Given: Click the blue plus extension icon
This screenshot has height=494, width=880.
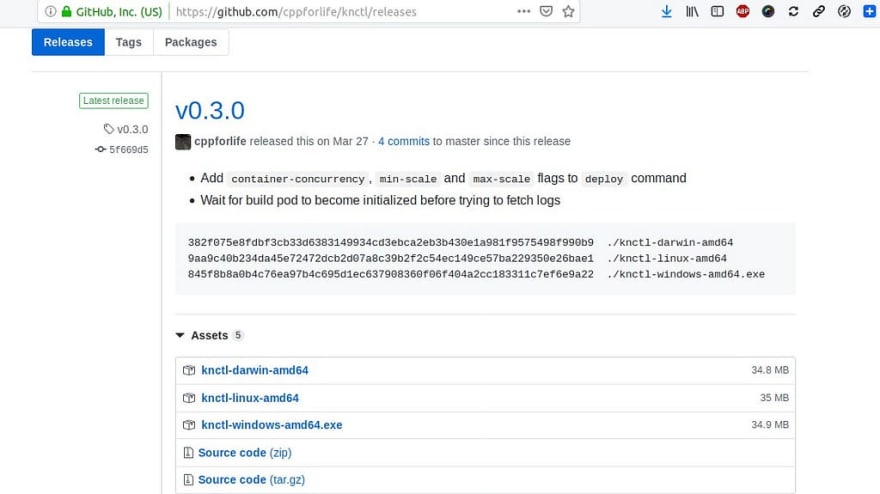Looking at the screenshot, I should 869,11.
